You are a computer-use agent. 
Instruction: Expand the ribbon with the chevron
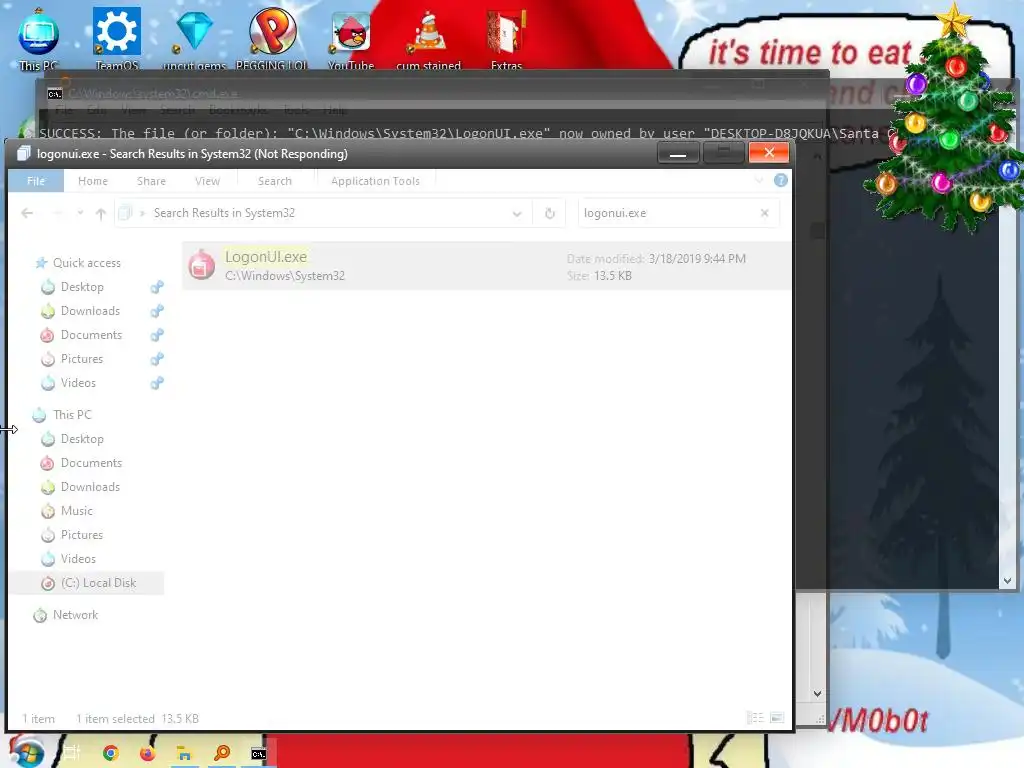[759, 180]
